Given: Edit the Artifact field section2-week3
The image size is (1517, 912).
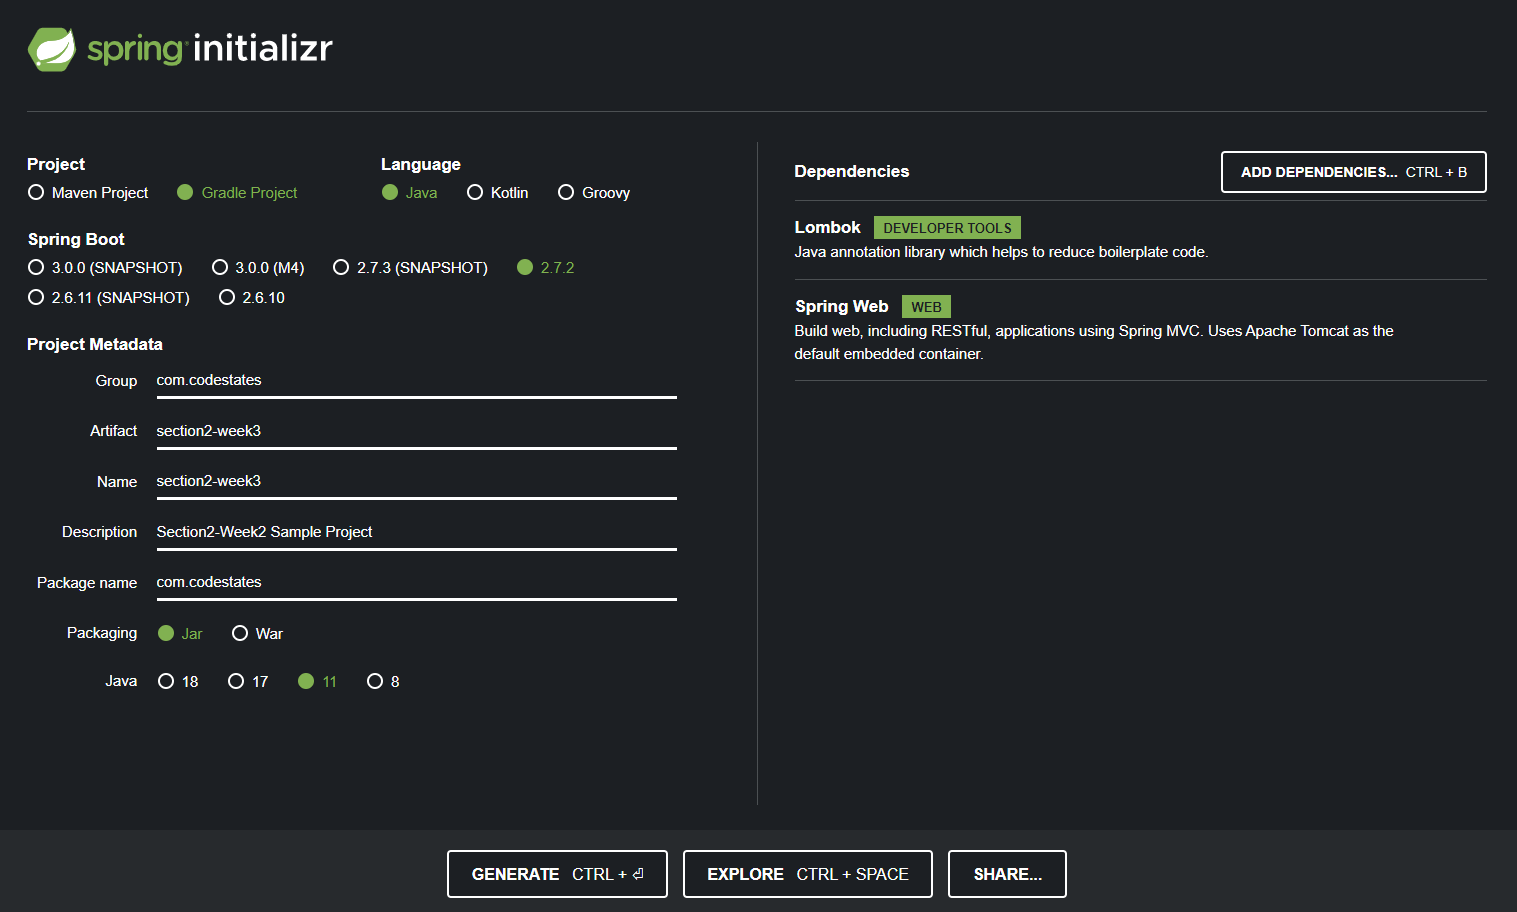Looking at the screenshot, I should click(417, 431).
